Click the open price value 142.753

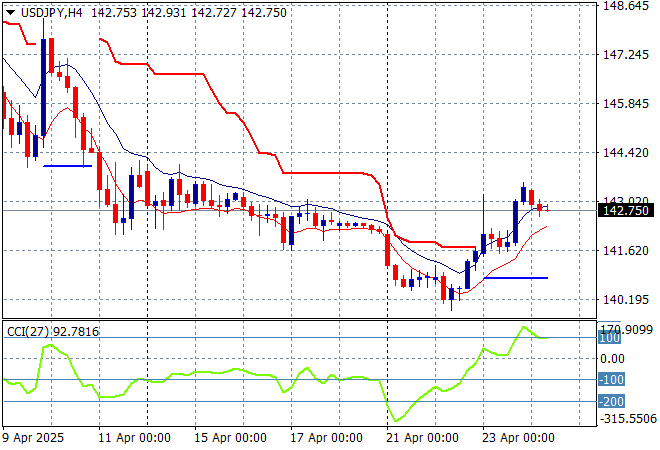(114, 13)
